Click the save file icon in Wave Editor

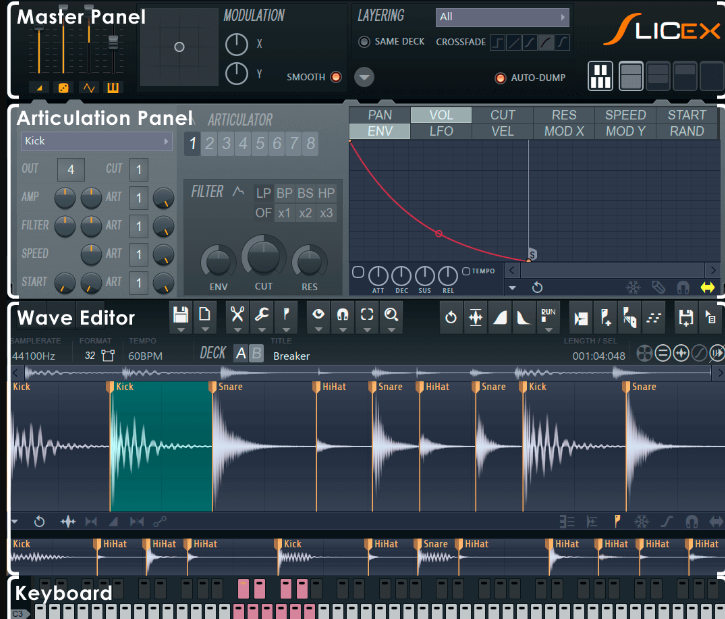181,316
